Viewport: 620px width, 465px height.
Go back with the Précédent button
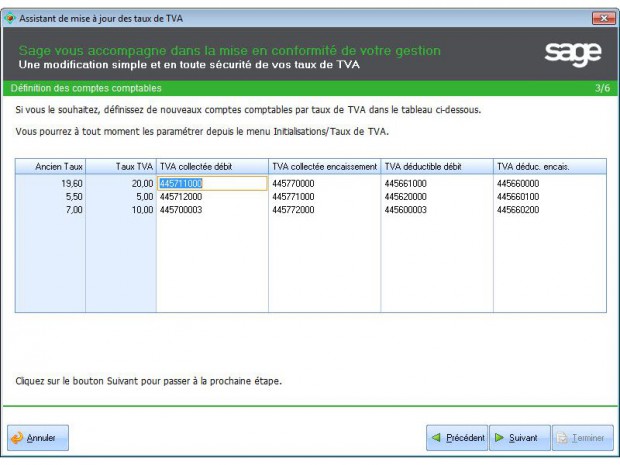[x=457, y=438]
